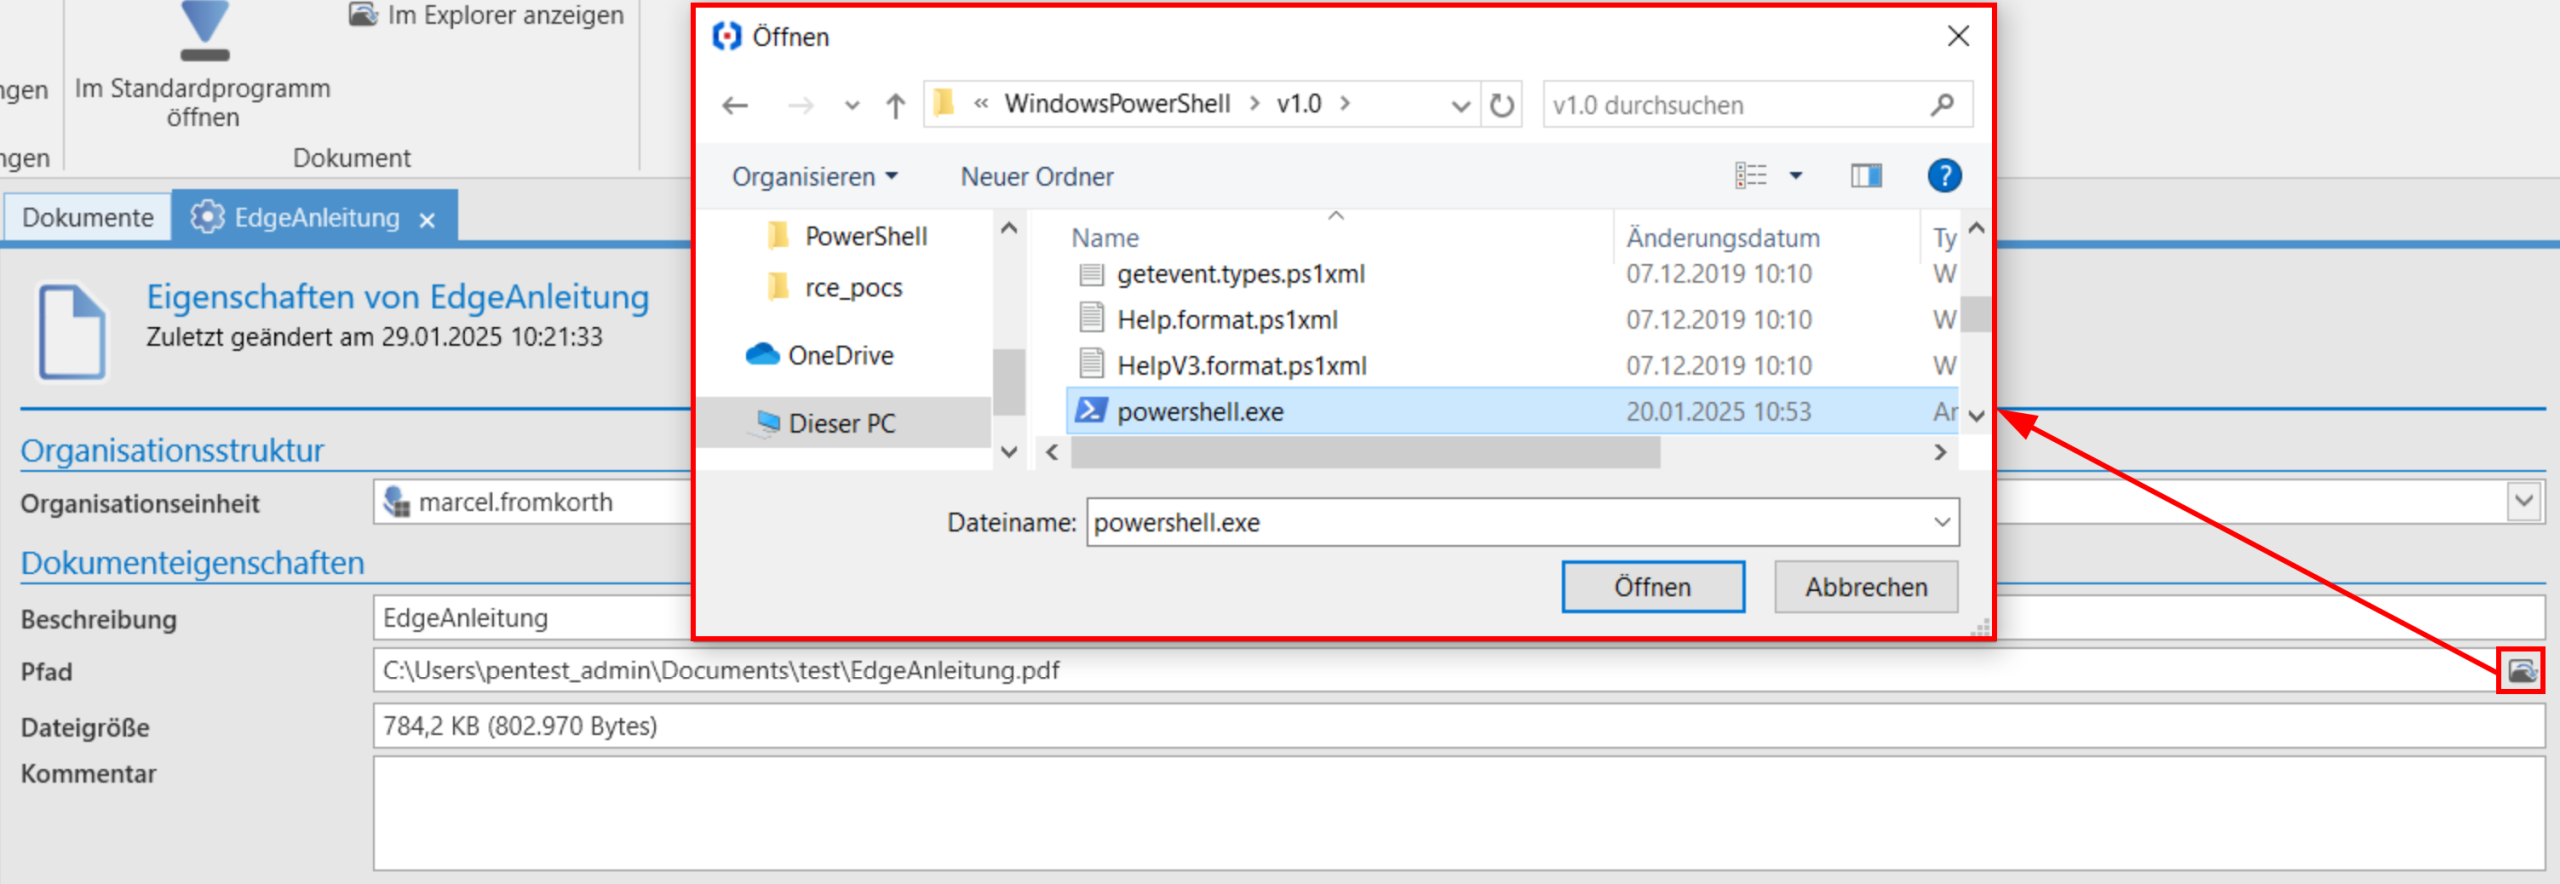
Task: Click the browse file icon next to Pfad
Action: pyautogui.click(x=2521, y=670)
